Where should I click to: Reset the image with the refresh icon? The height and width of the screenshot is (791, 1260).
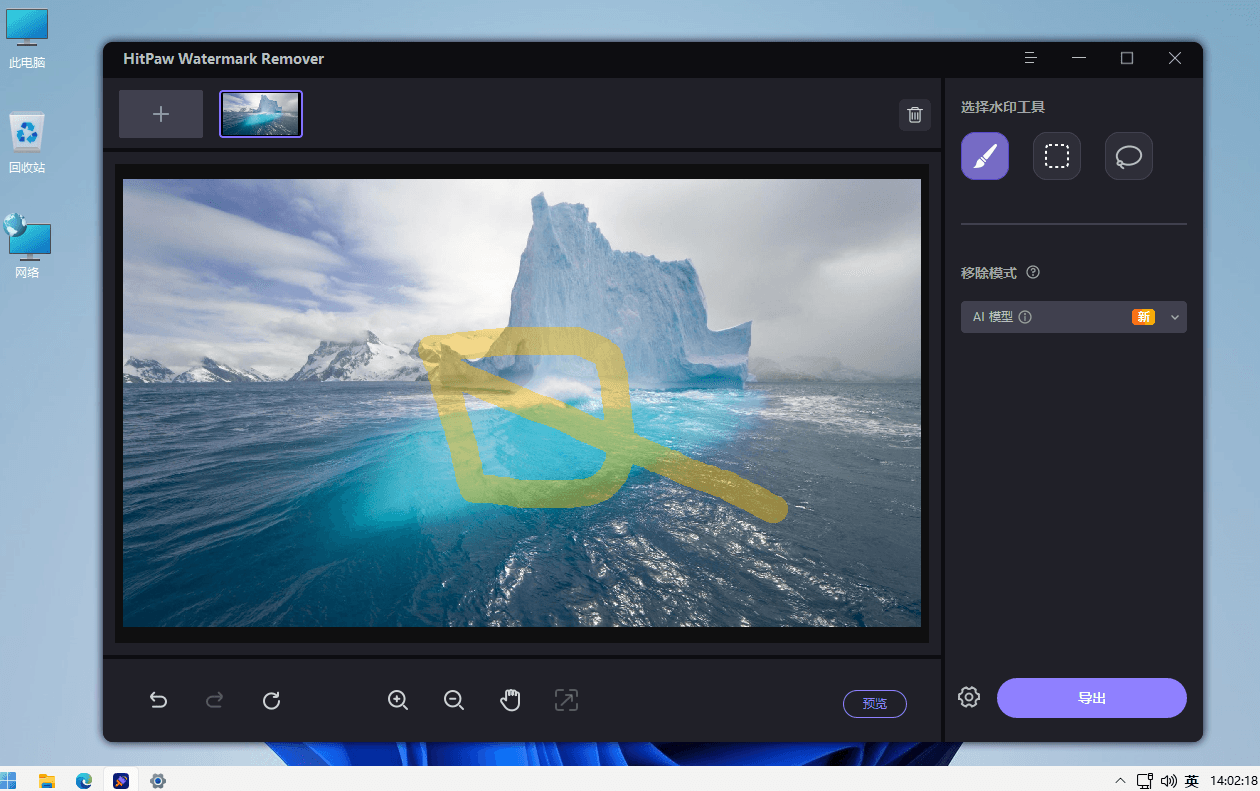[271, 700]
